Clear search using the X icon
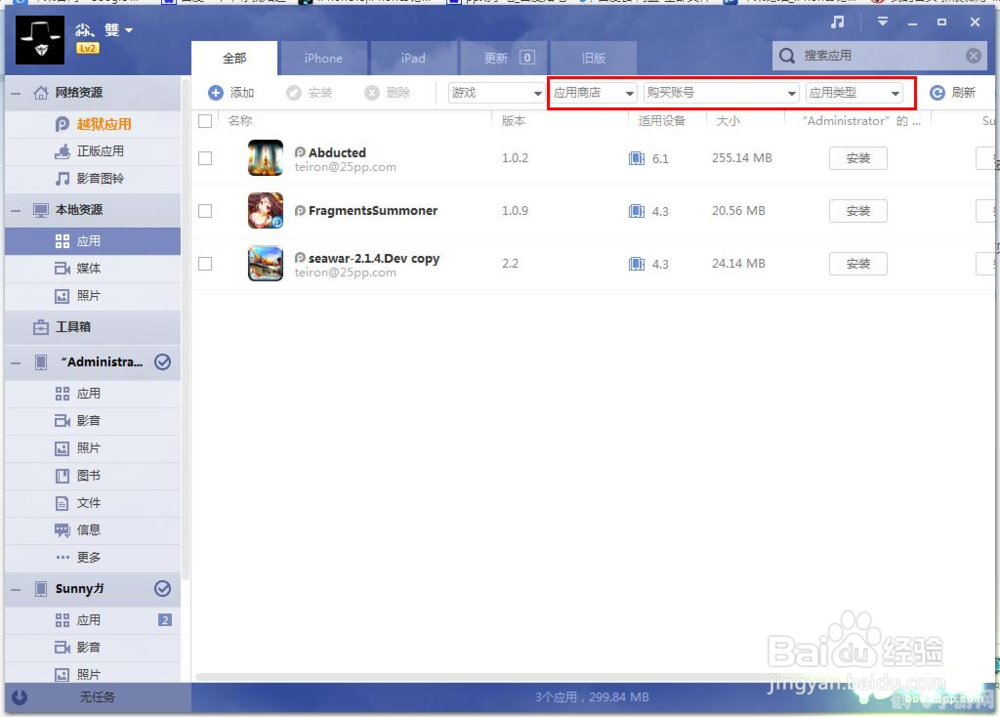The height and width of the screenshot is (717, 1000). click(x=973, y=56)
